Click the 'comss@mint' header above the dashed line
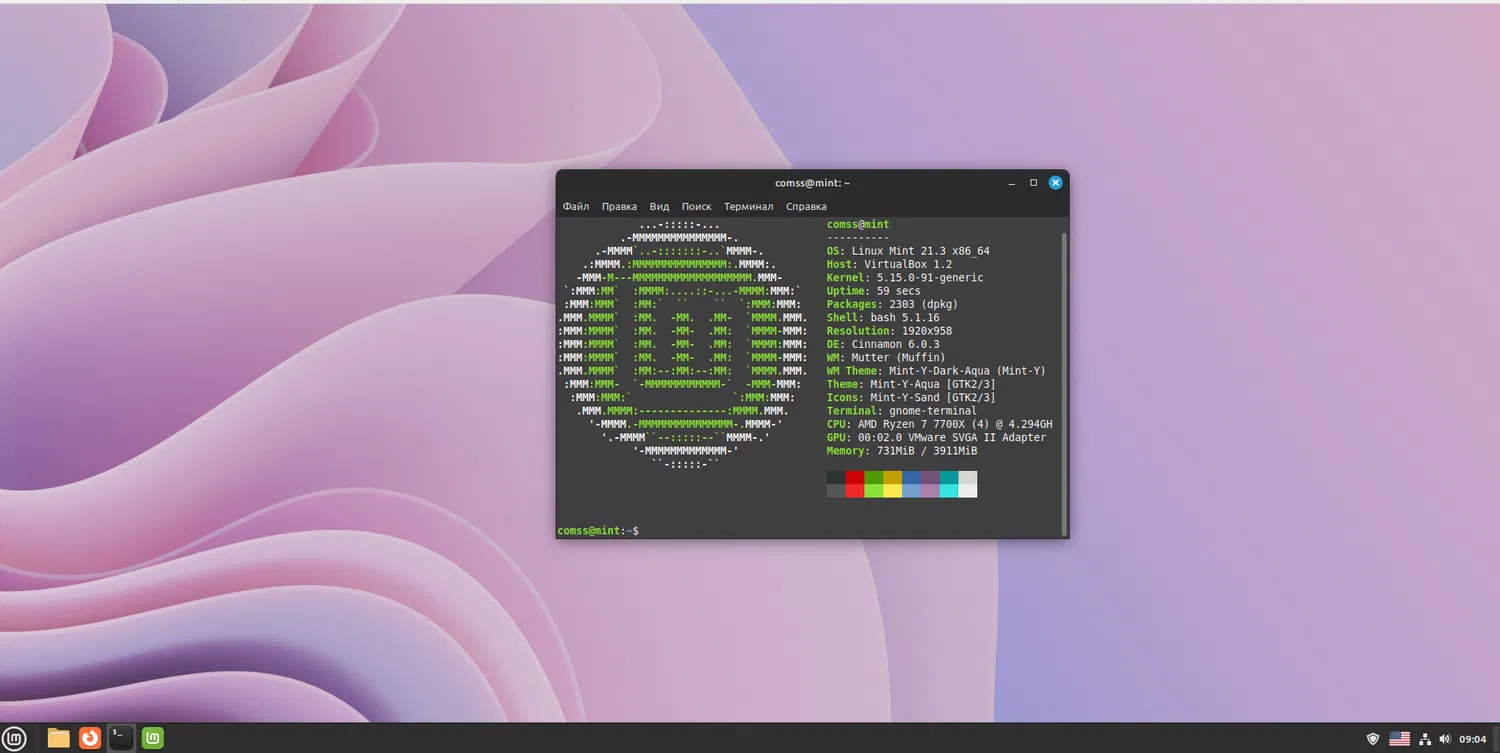Viewport: 1500px width, 753px height. pos(858,225)
